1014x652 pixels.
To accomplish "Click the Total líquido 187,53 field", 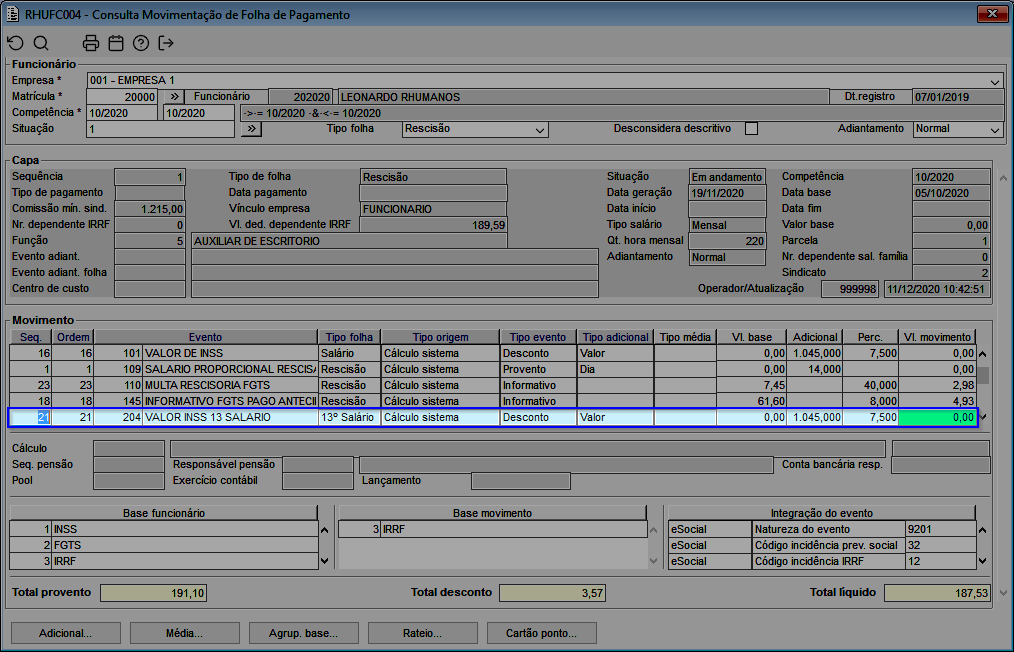I will click(937, 593).
